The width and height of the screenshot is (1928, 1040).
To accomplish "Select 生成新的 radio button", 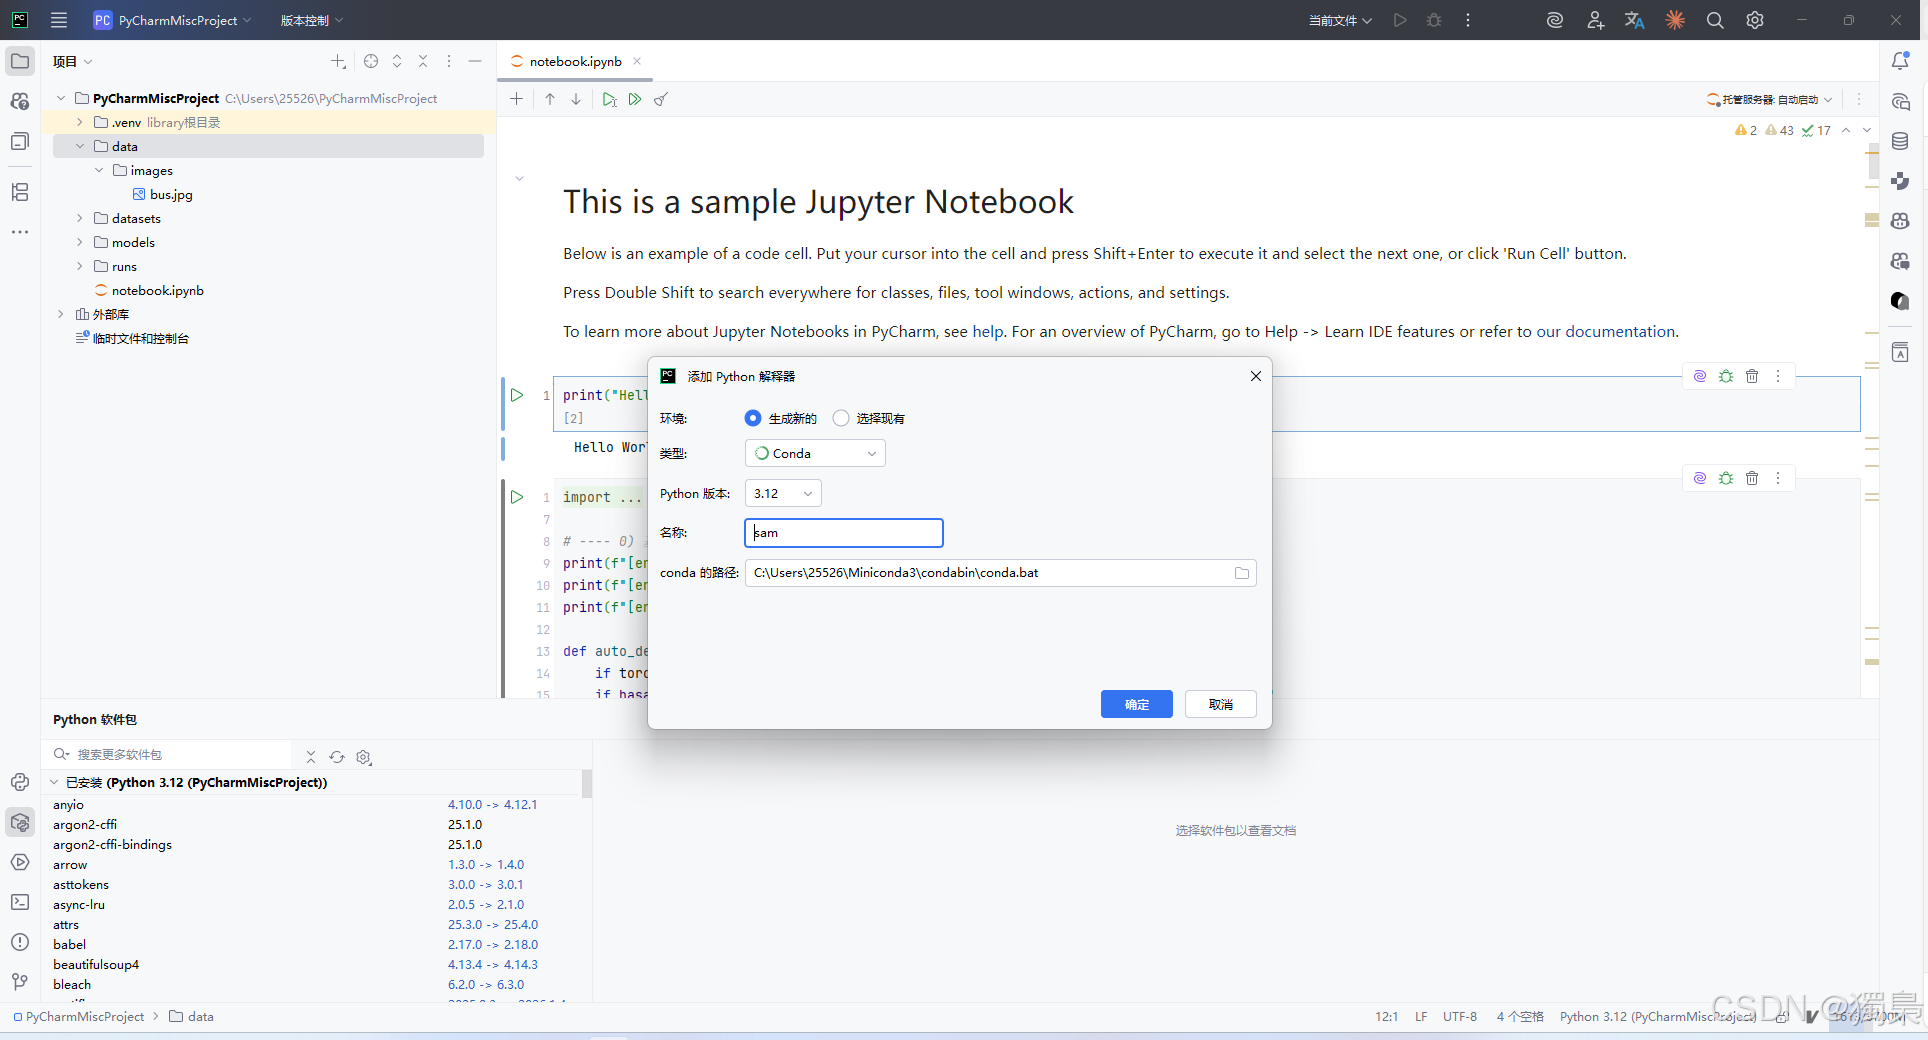I will click(x=753, y=418).
